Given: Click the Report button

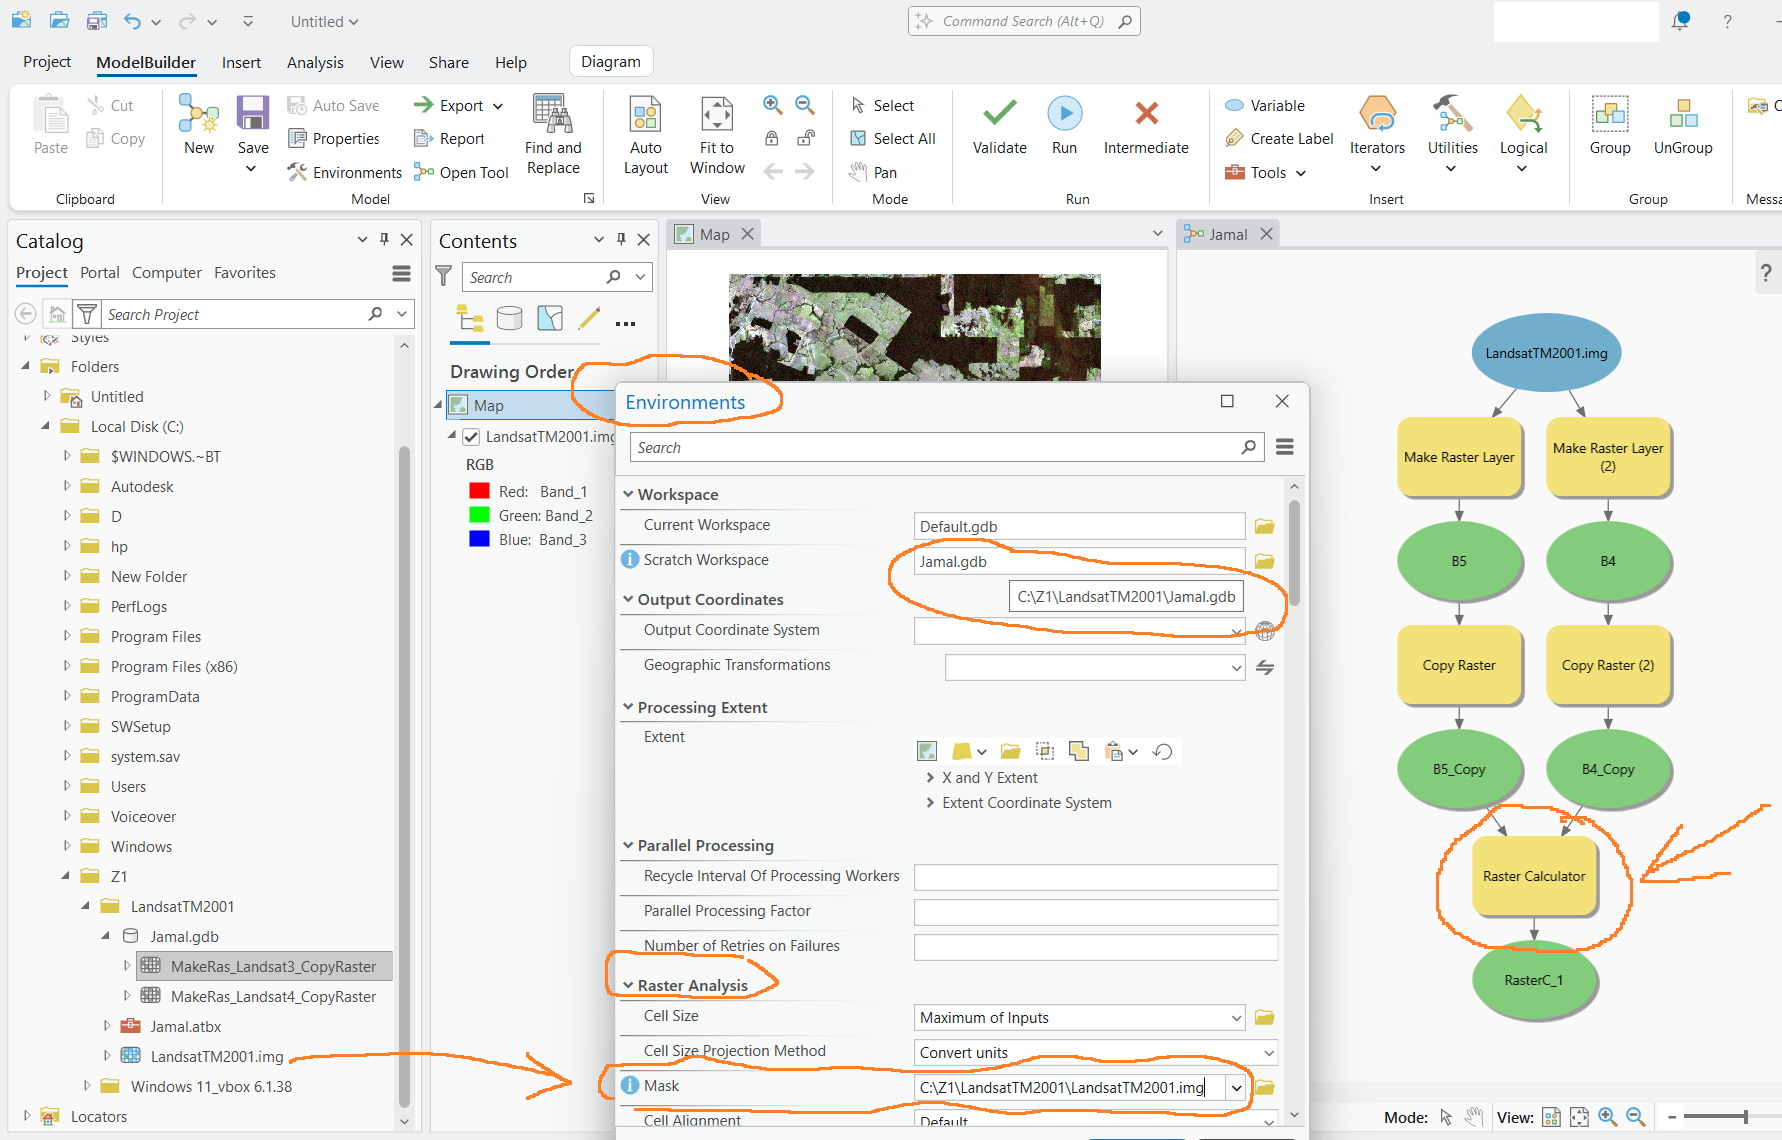Looking at the screenshot, I should pyautogui.click(x=451, y=138).
